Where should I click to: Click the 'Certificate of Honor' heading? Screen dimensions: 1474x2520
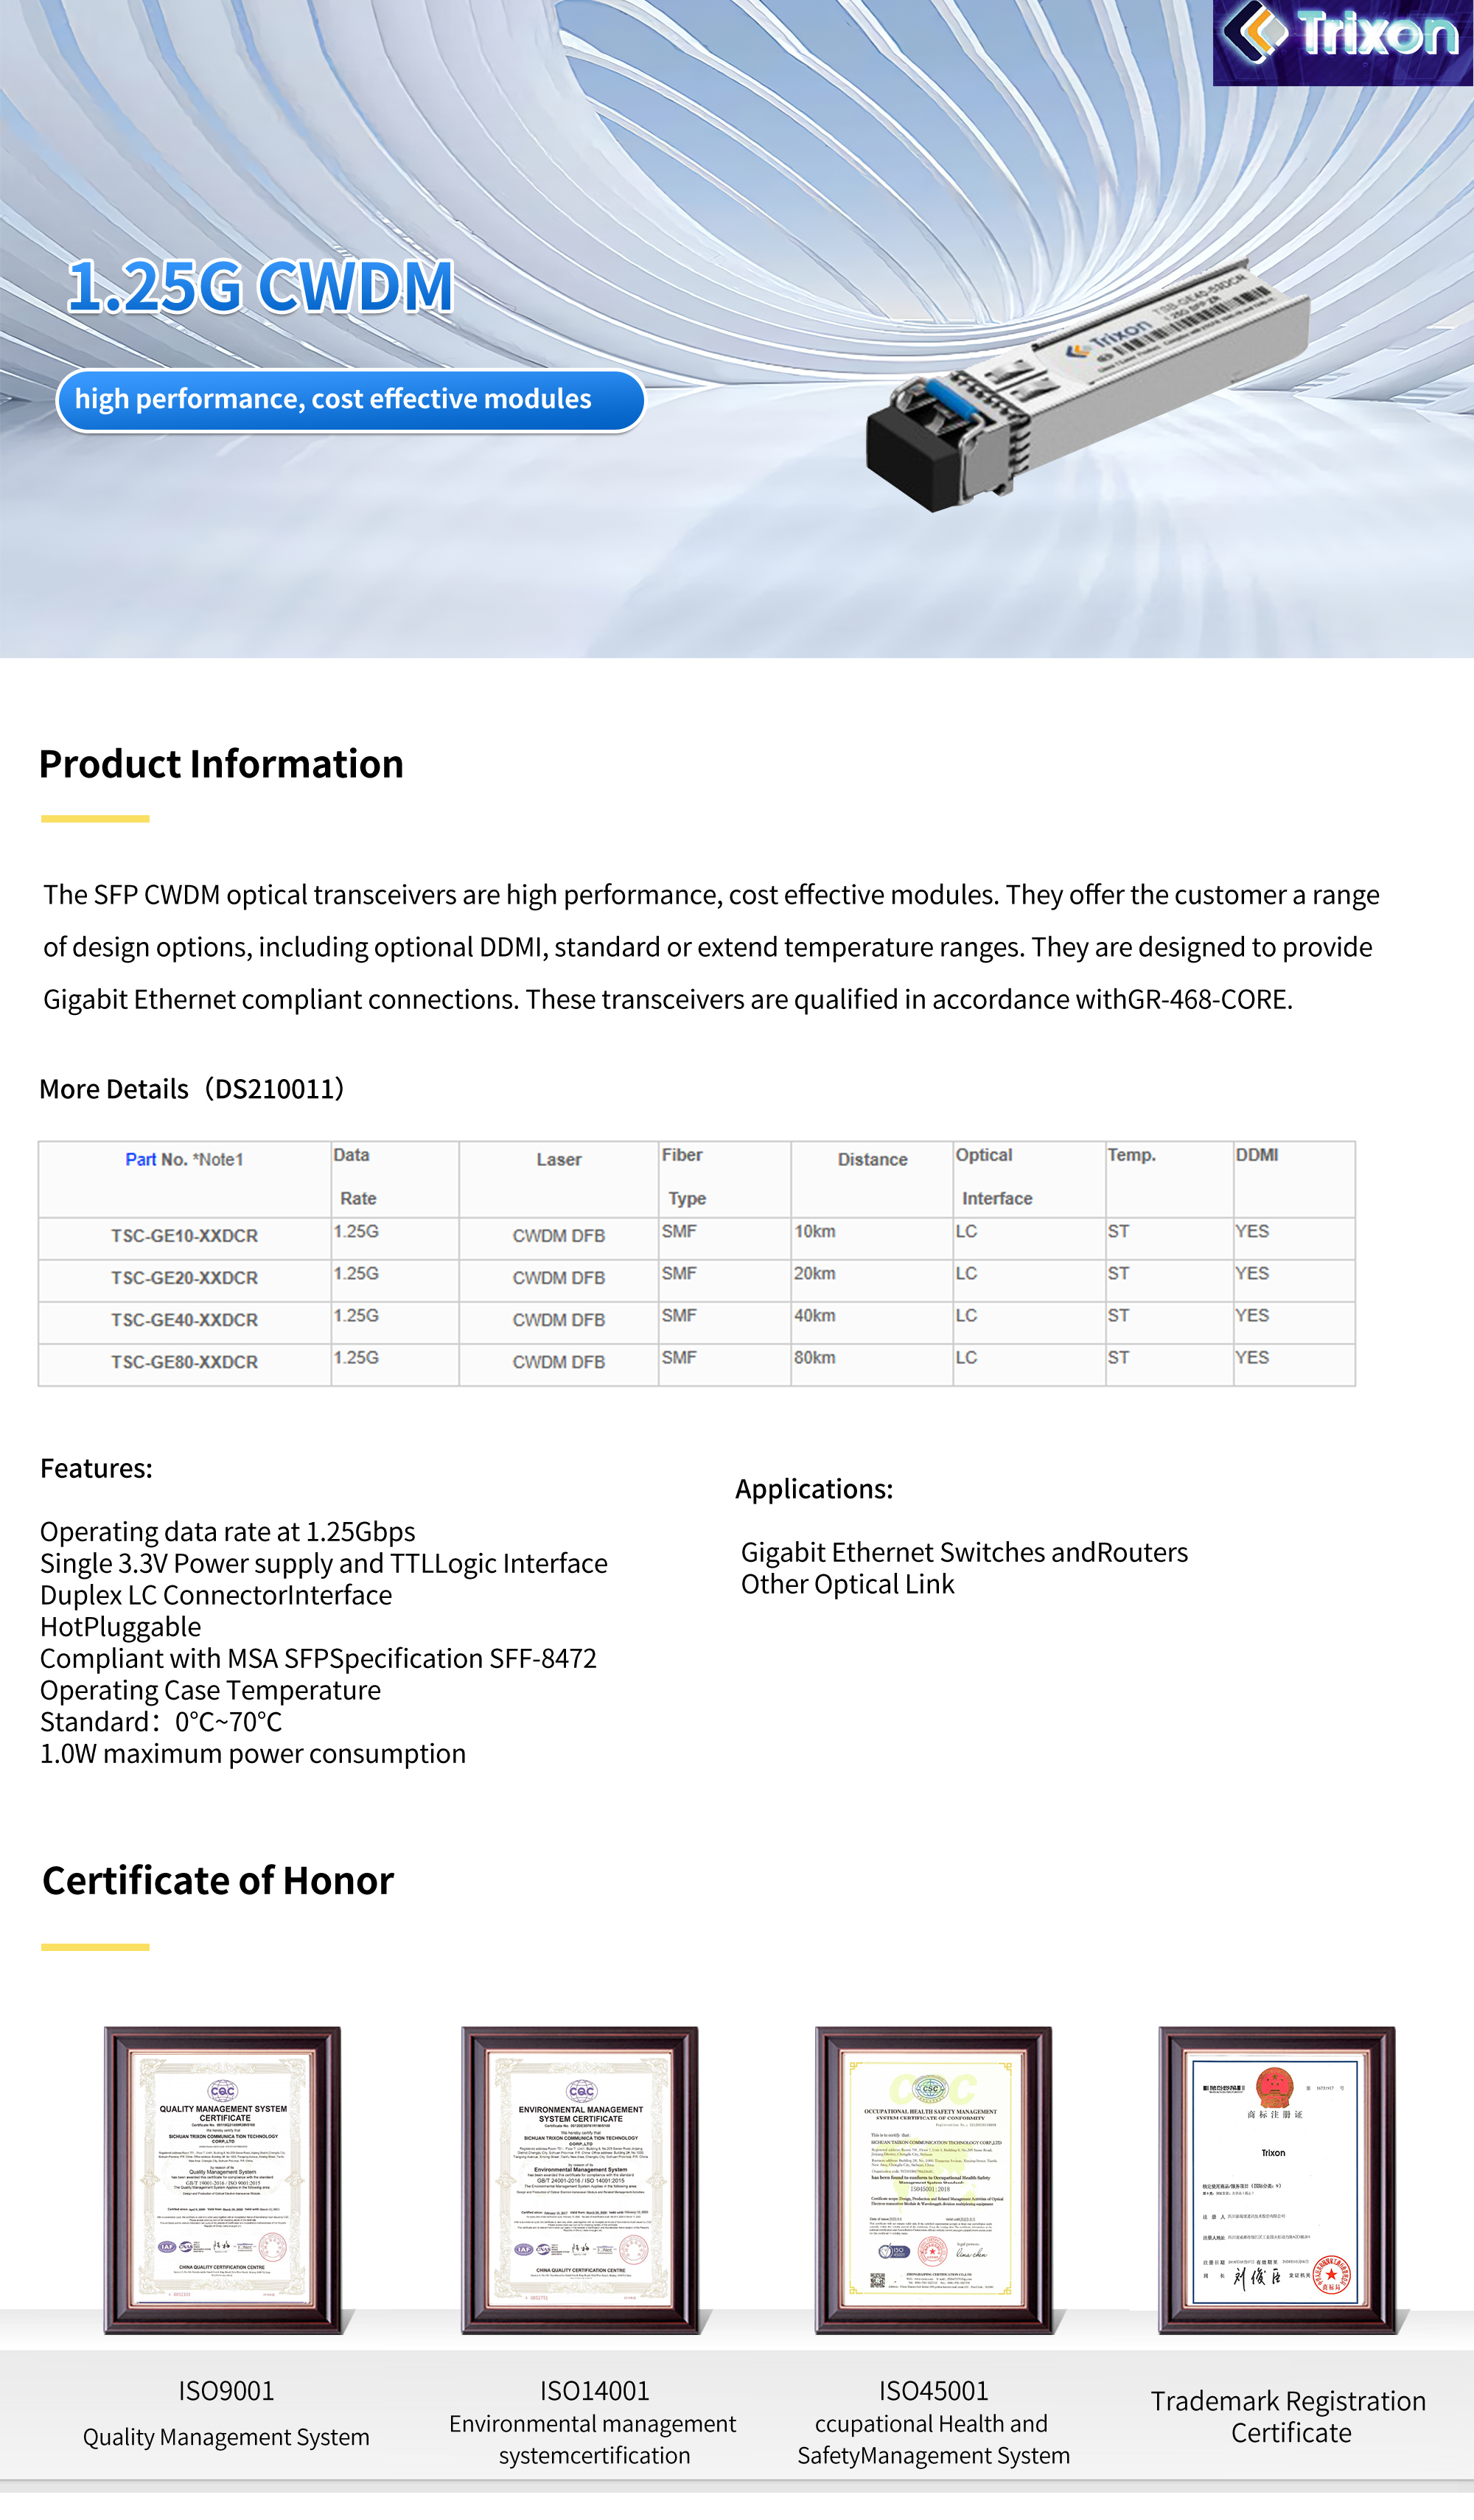(x=218, y=1882)
